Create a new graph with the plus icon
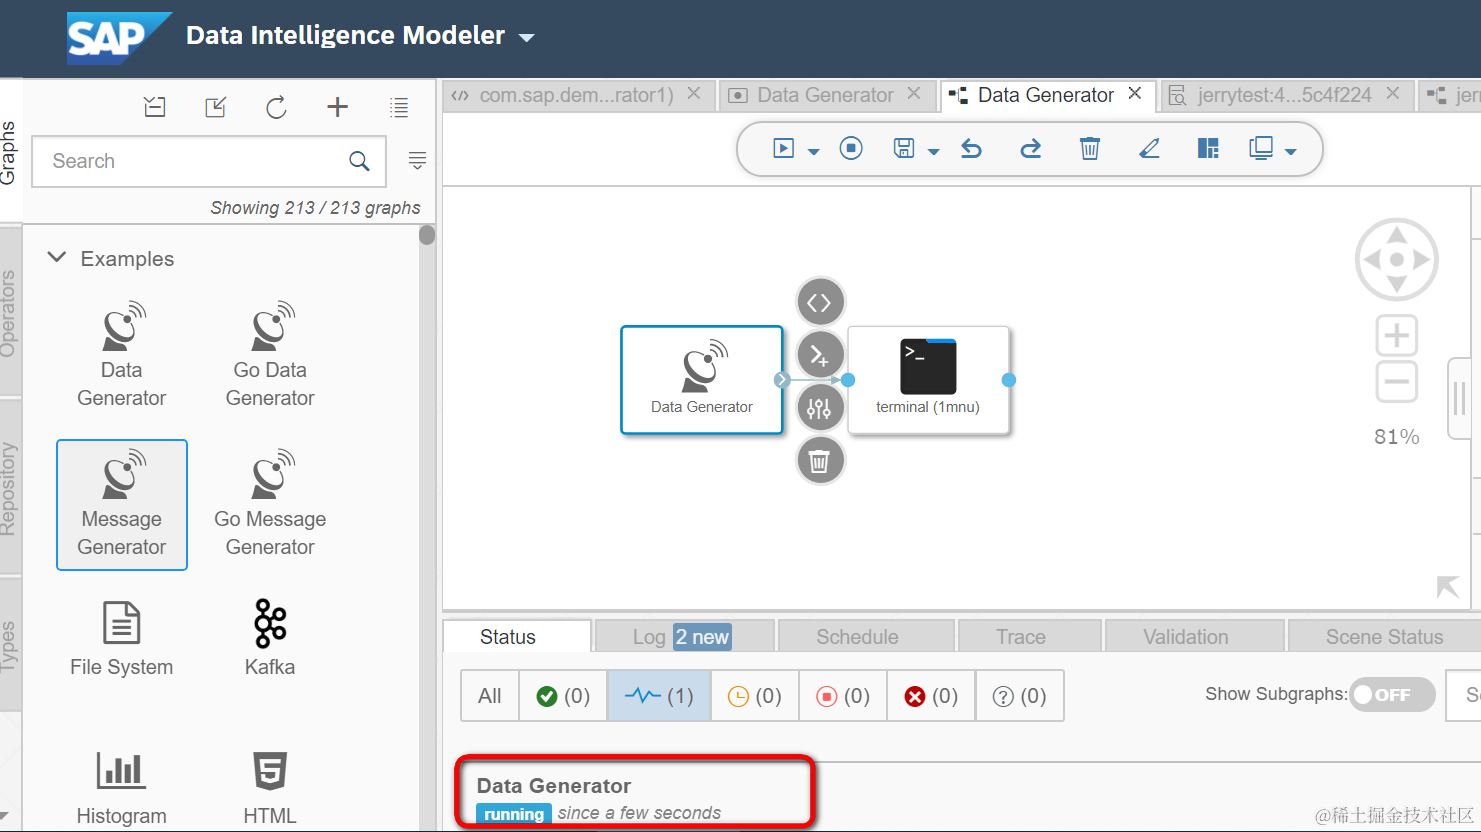1481x832 pixels. pos(338,107)
